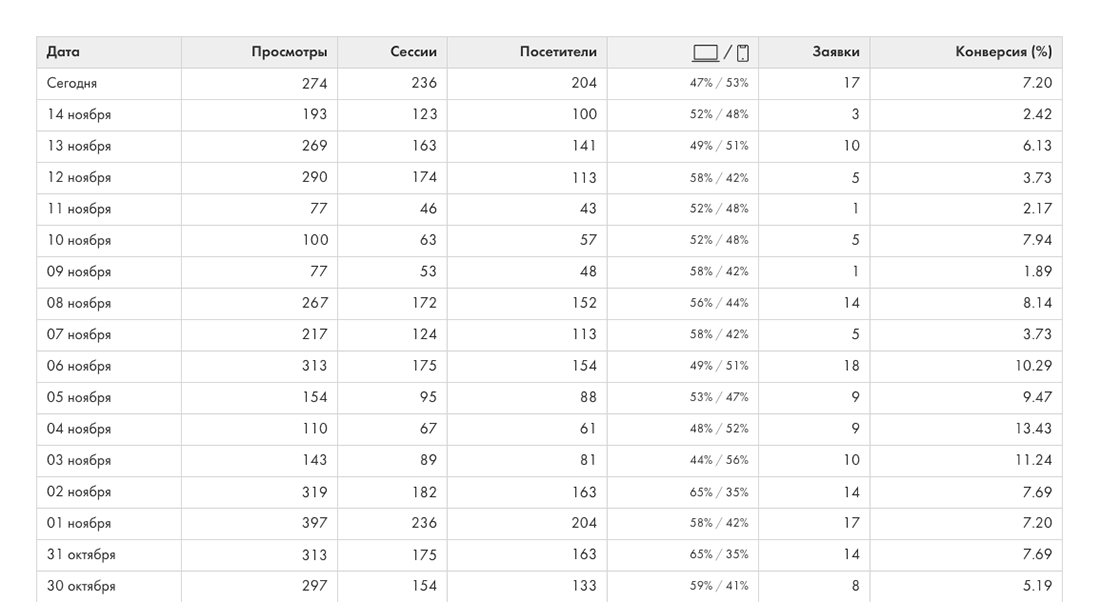Screen dimensions: 1100x602
Task: Click conversion value 13.43 for 04 ноября
Action: [1033, 429]
